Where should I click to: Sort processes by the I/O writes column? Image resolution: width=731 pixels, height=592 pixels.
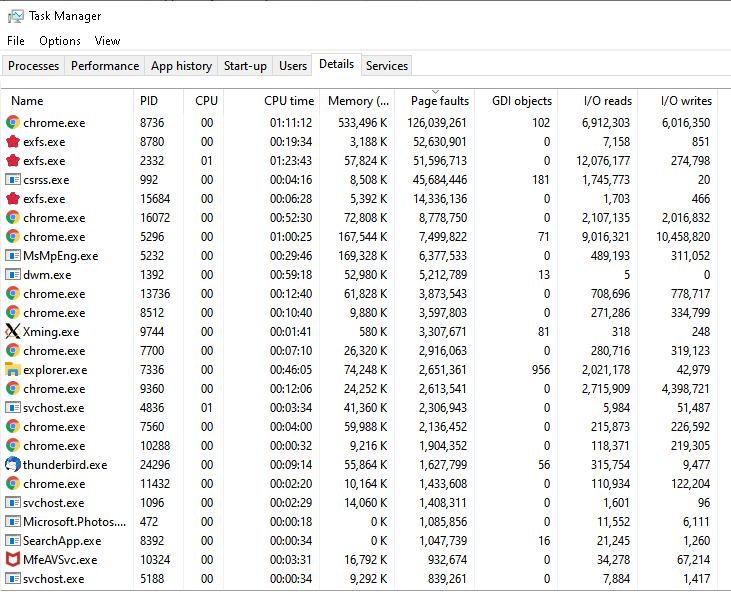tap(686, 101)
